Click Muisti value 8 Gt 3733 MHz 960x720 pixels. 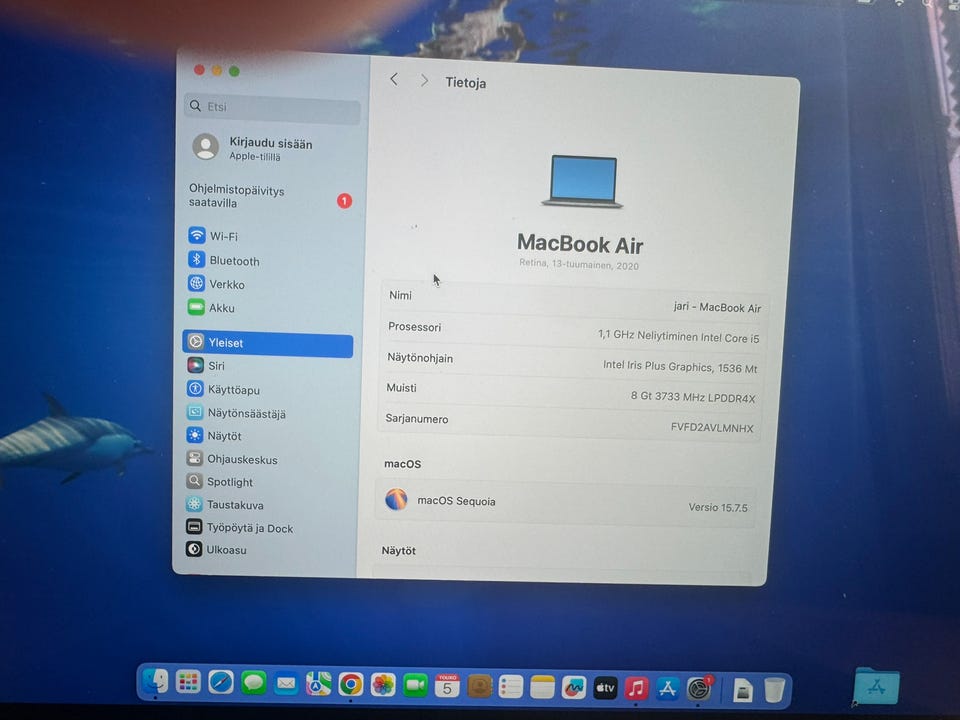693,397
